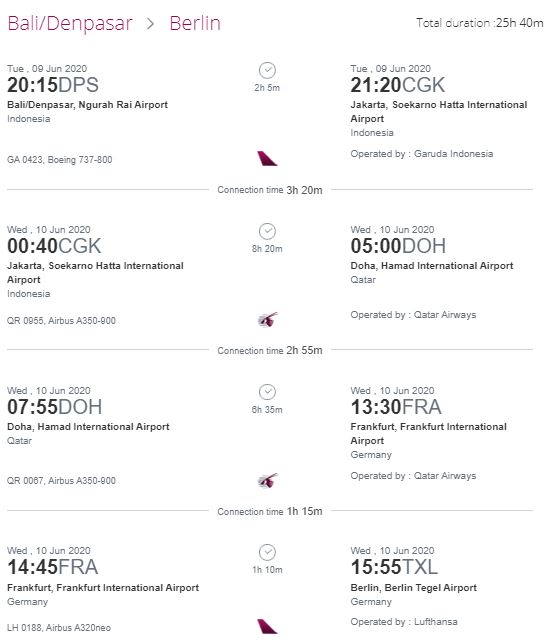The height and width of the screenshot is (641, 551).
Task: Click the Bali/Denpasar origin heading
Action: click(x=70, y=24)
